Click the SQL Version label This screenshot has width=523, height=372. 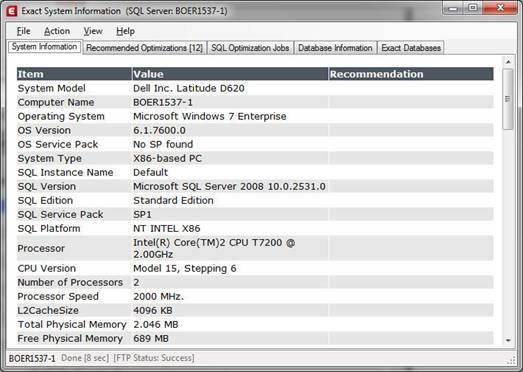(47, 187)
